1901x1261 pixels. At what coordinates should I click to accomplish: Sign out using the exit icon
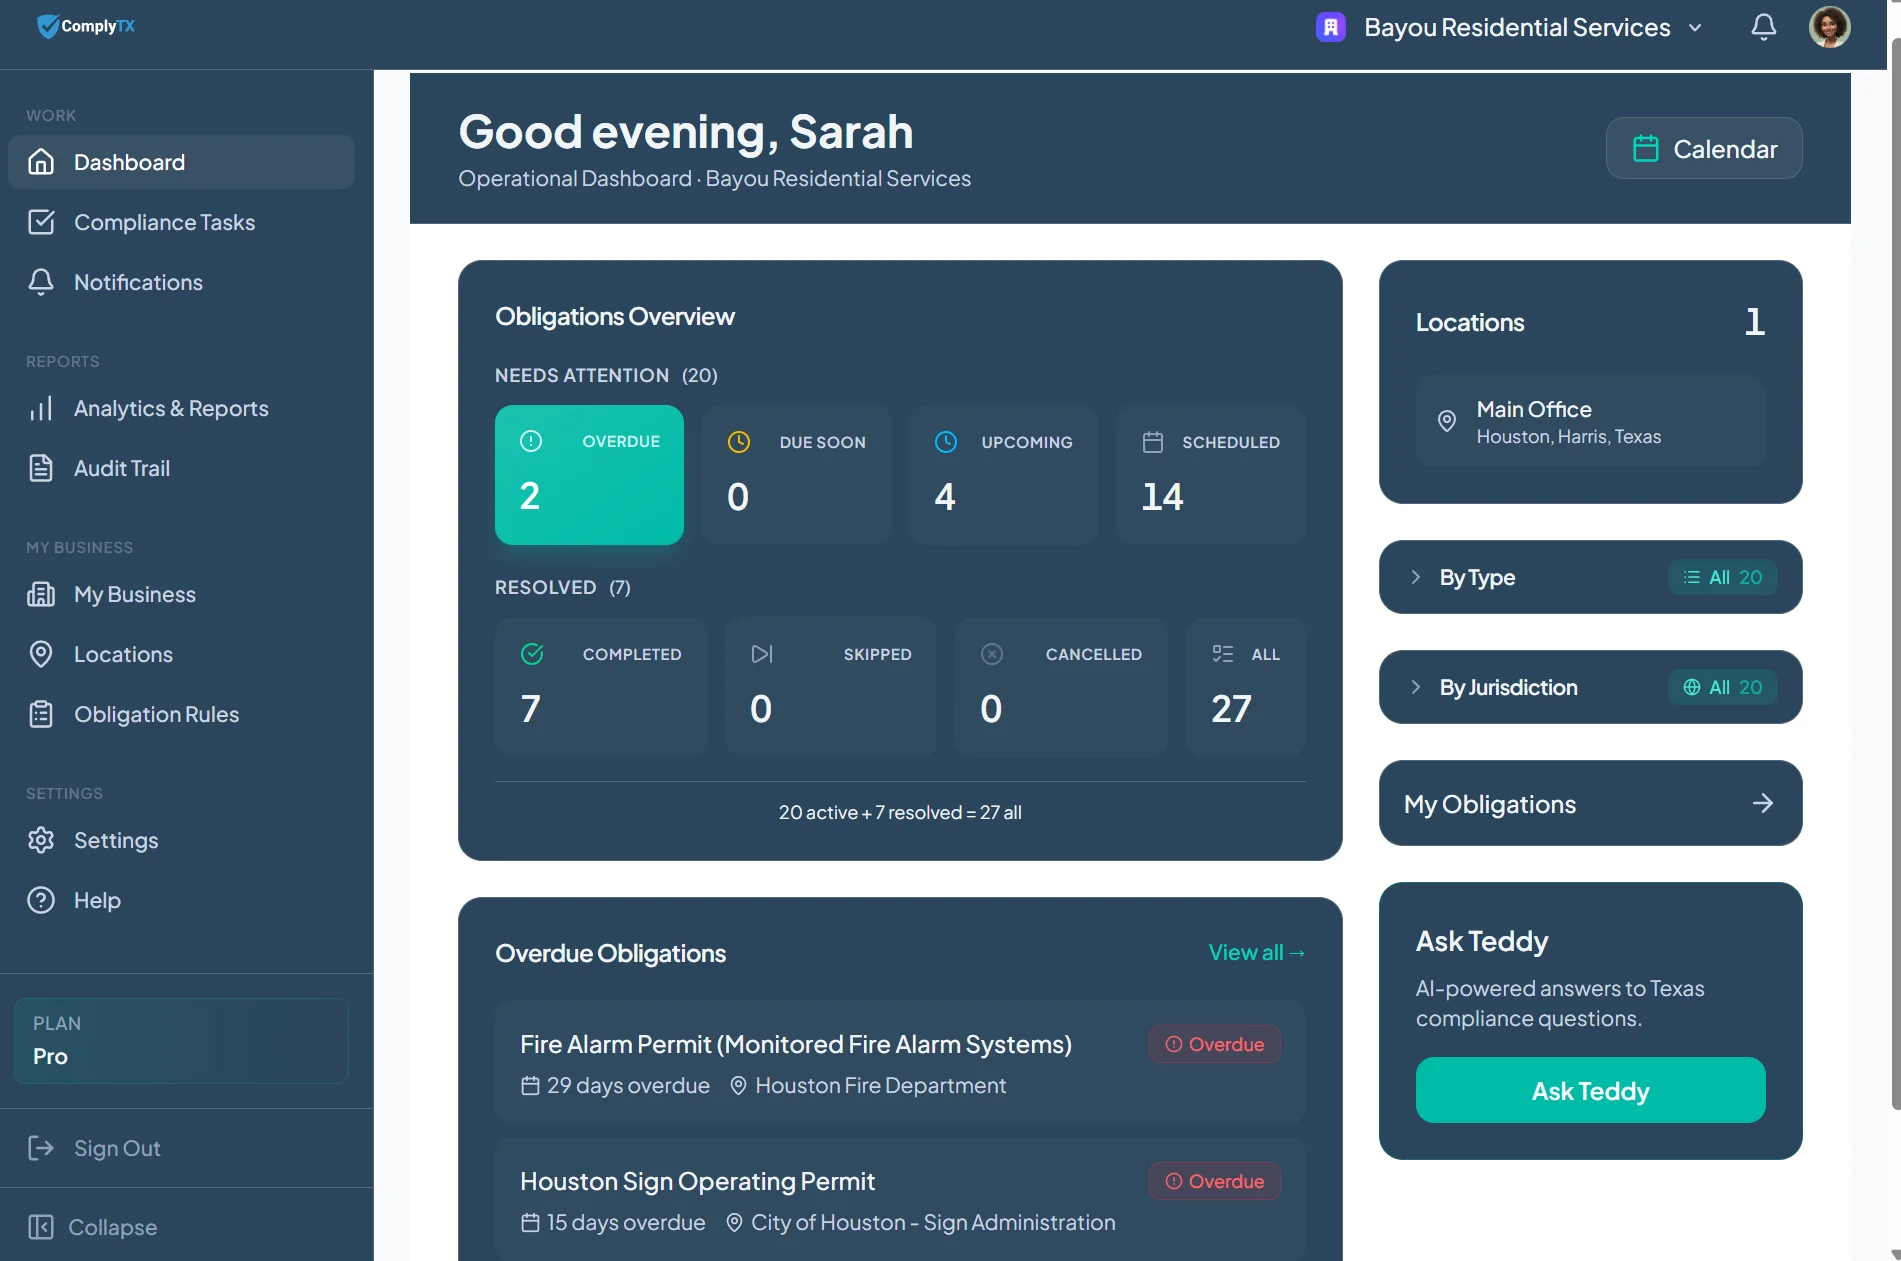[41, 1148]
